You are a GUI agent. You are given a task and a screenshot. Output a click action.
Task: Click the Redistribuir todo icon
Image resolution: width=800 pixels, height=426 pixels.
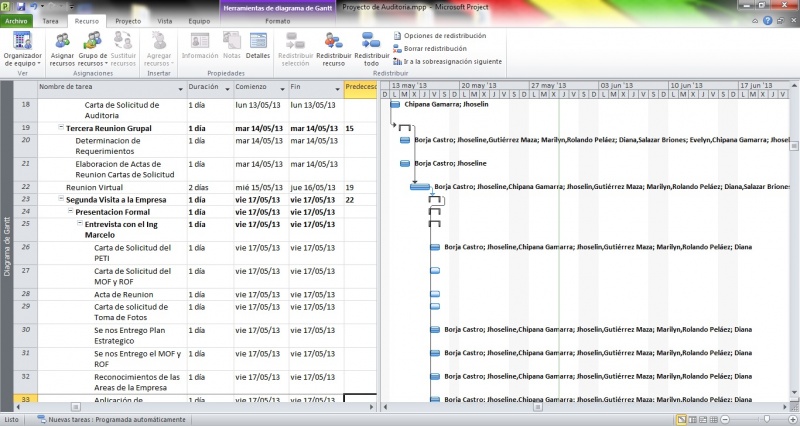[372, 47]
